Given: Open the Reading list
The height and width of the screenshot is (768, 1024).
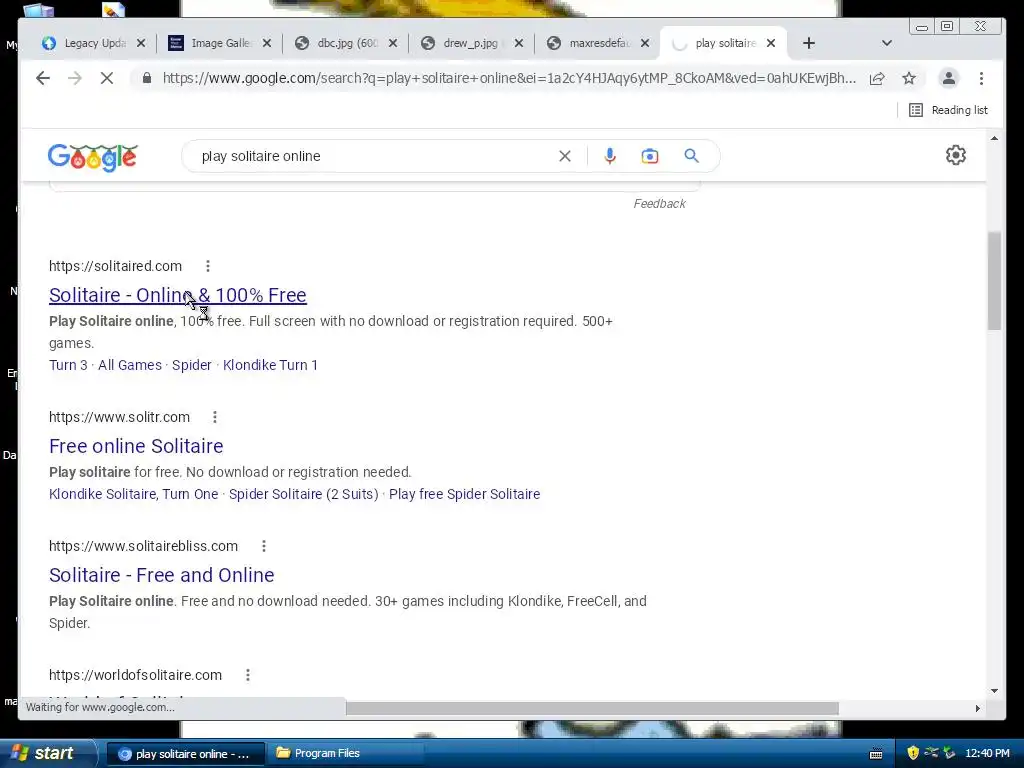Looking at the screenshot, I should tap(948, 110).
